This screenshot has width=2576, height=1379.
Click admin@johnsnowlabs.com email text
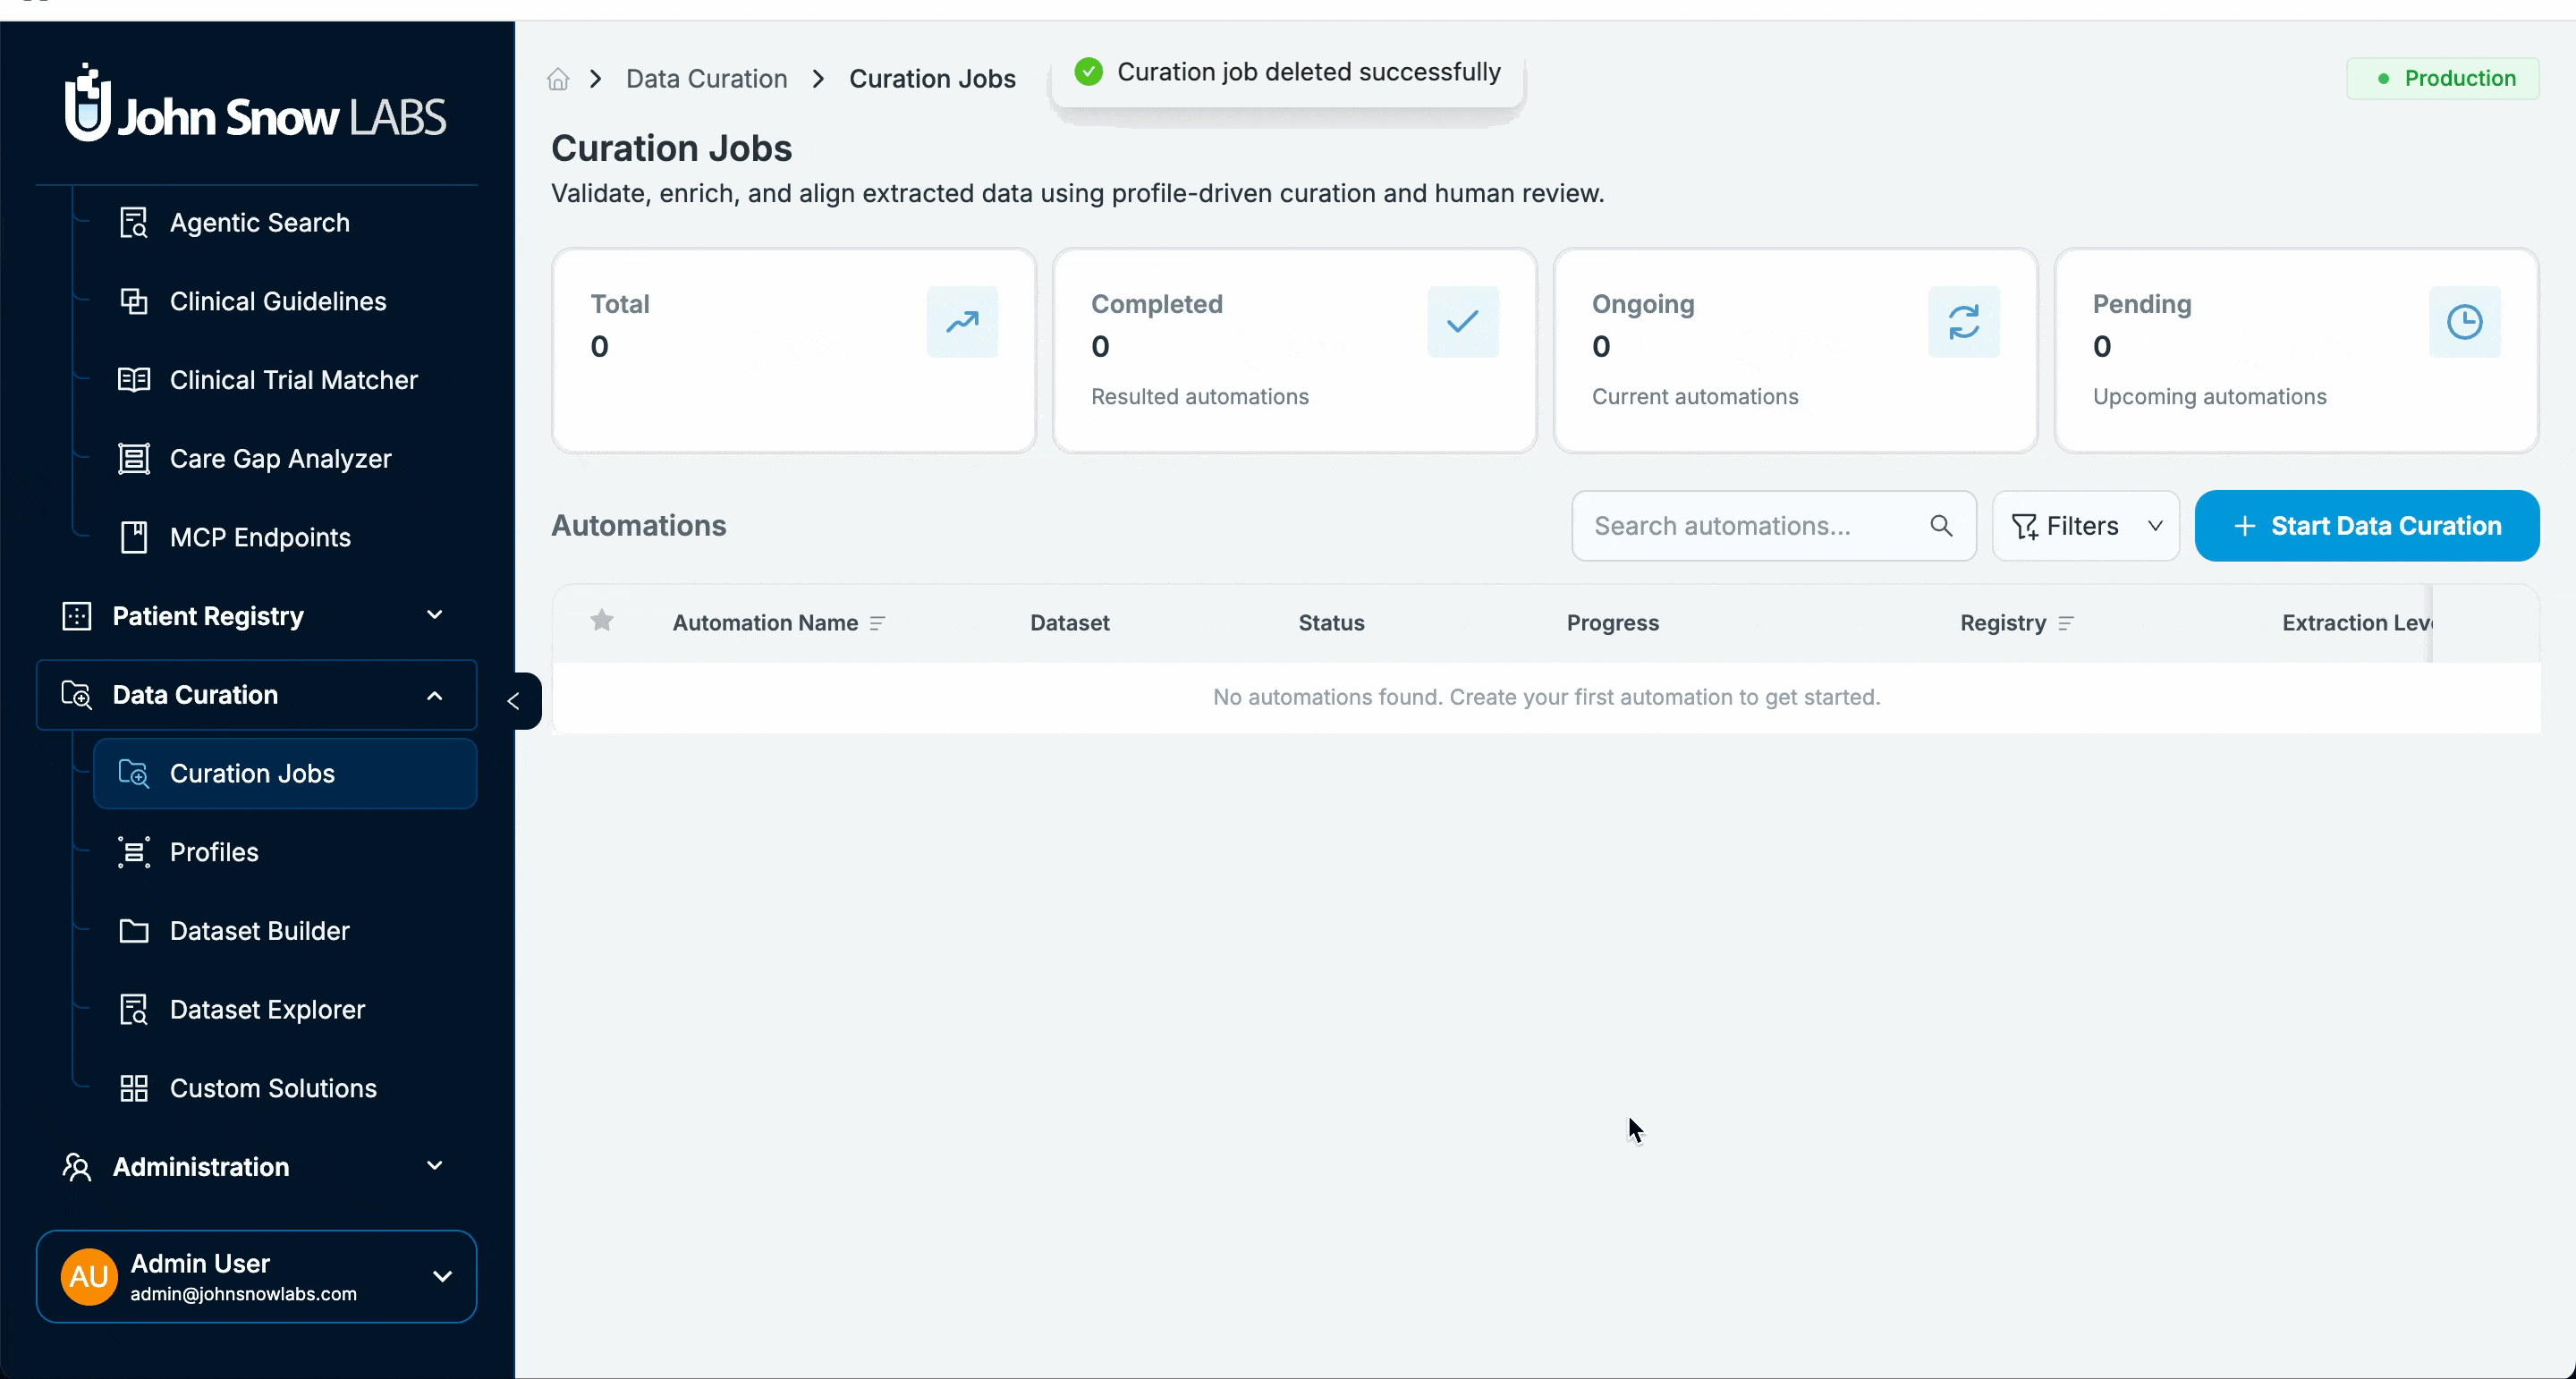point(243,1294)
